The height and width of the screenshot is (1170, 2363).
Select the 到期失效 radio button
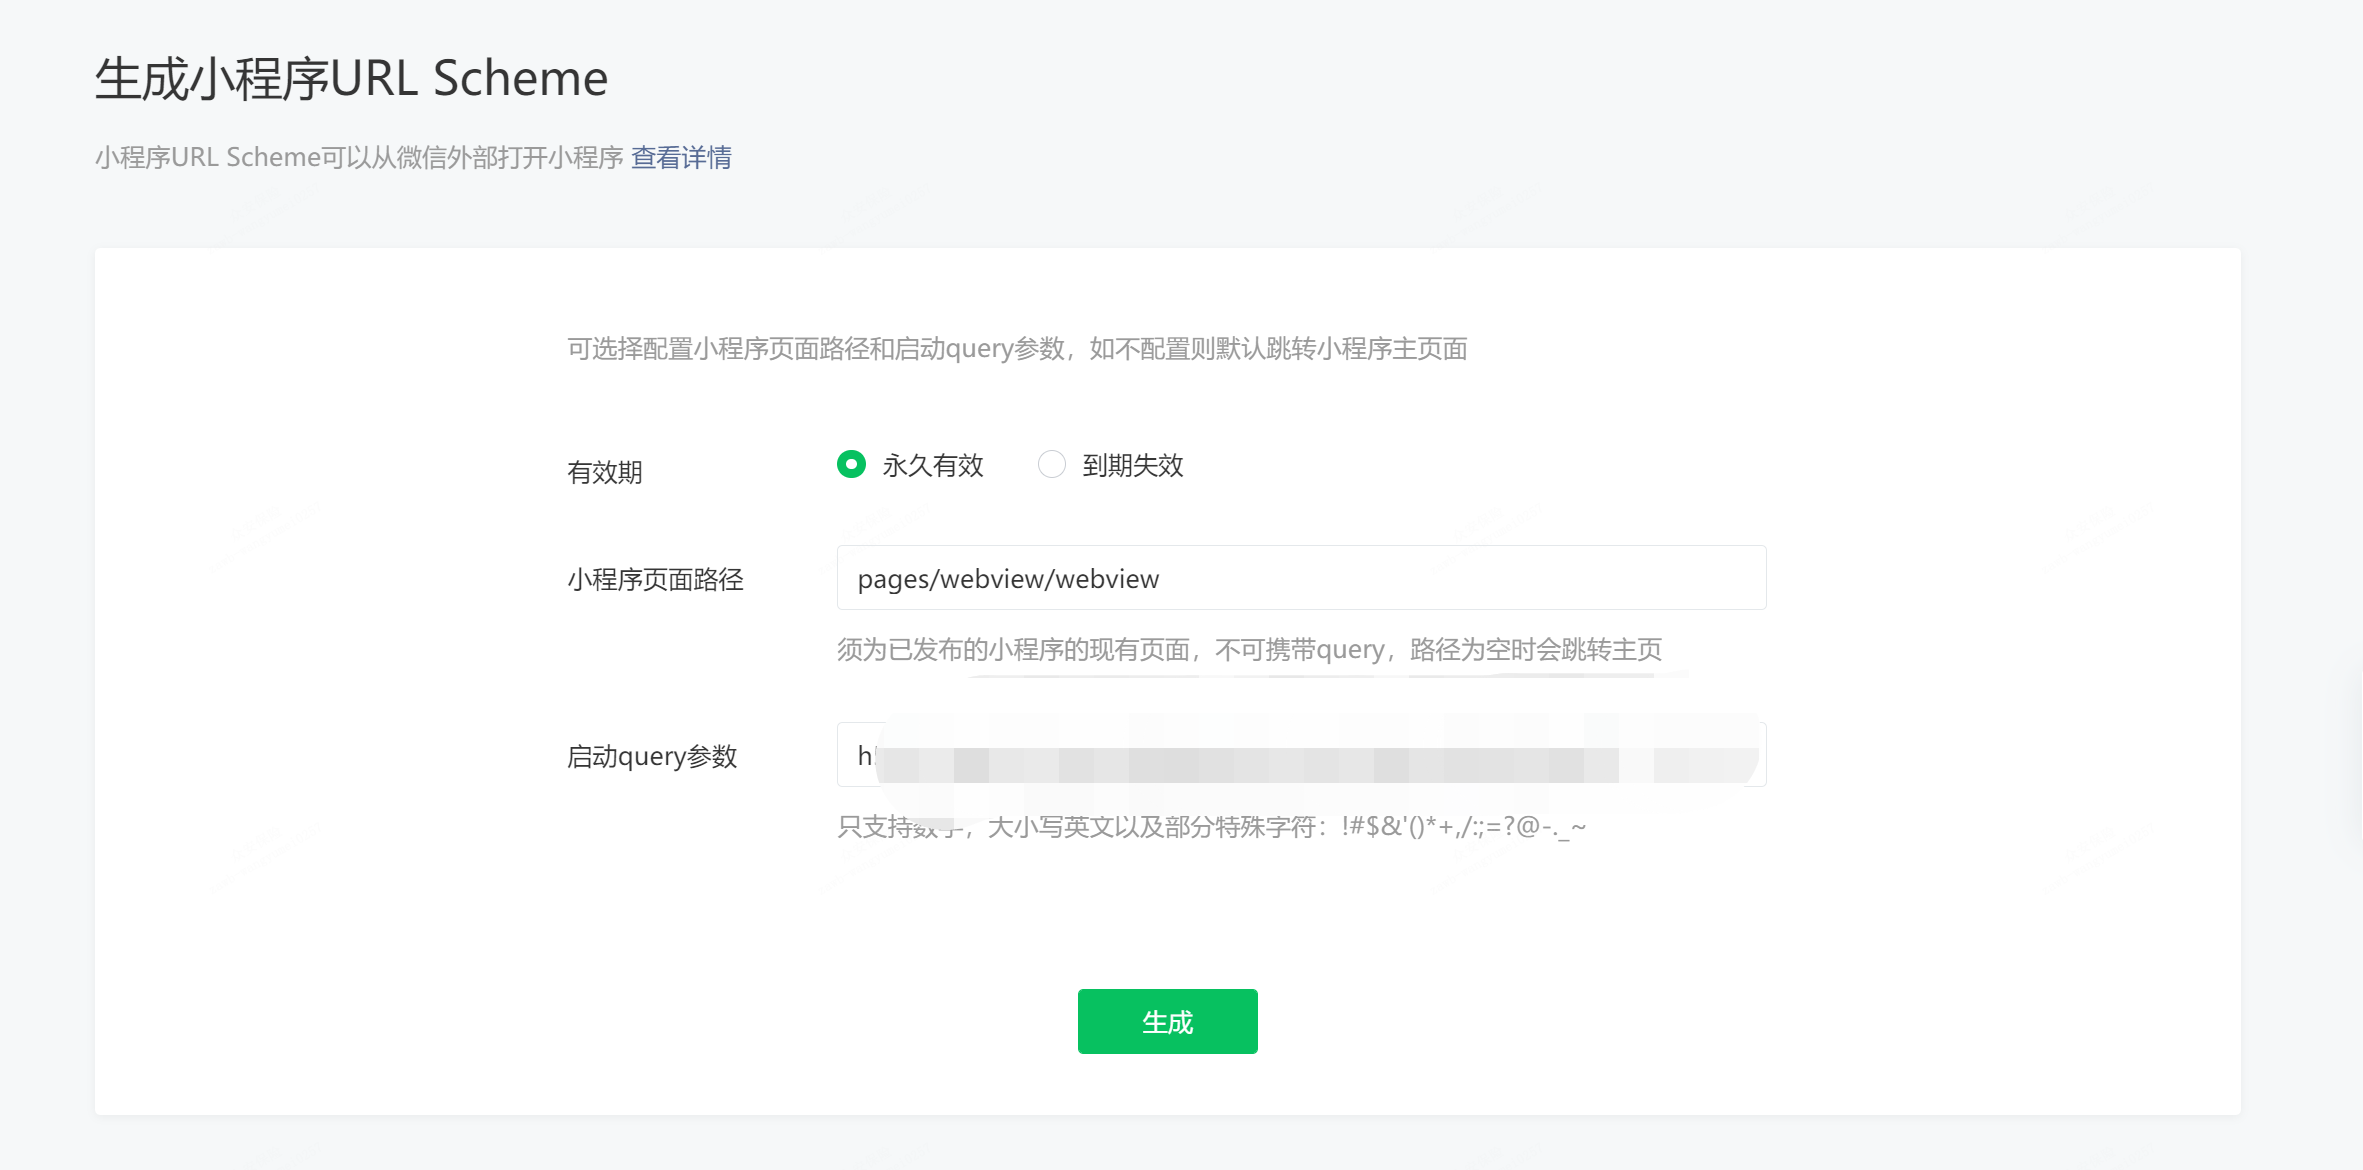click(x=1051, y=464)
